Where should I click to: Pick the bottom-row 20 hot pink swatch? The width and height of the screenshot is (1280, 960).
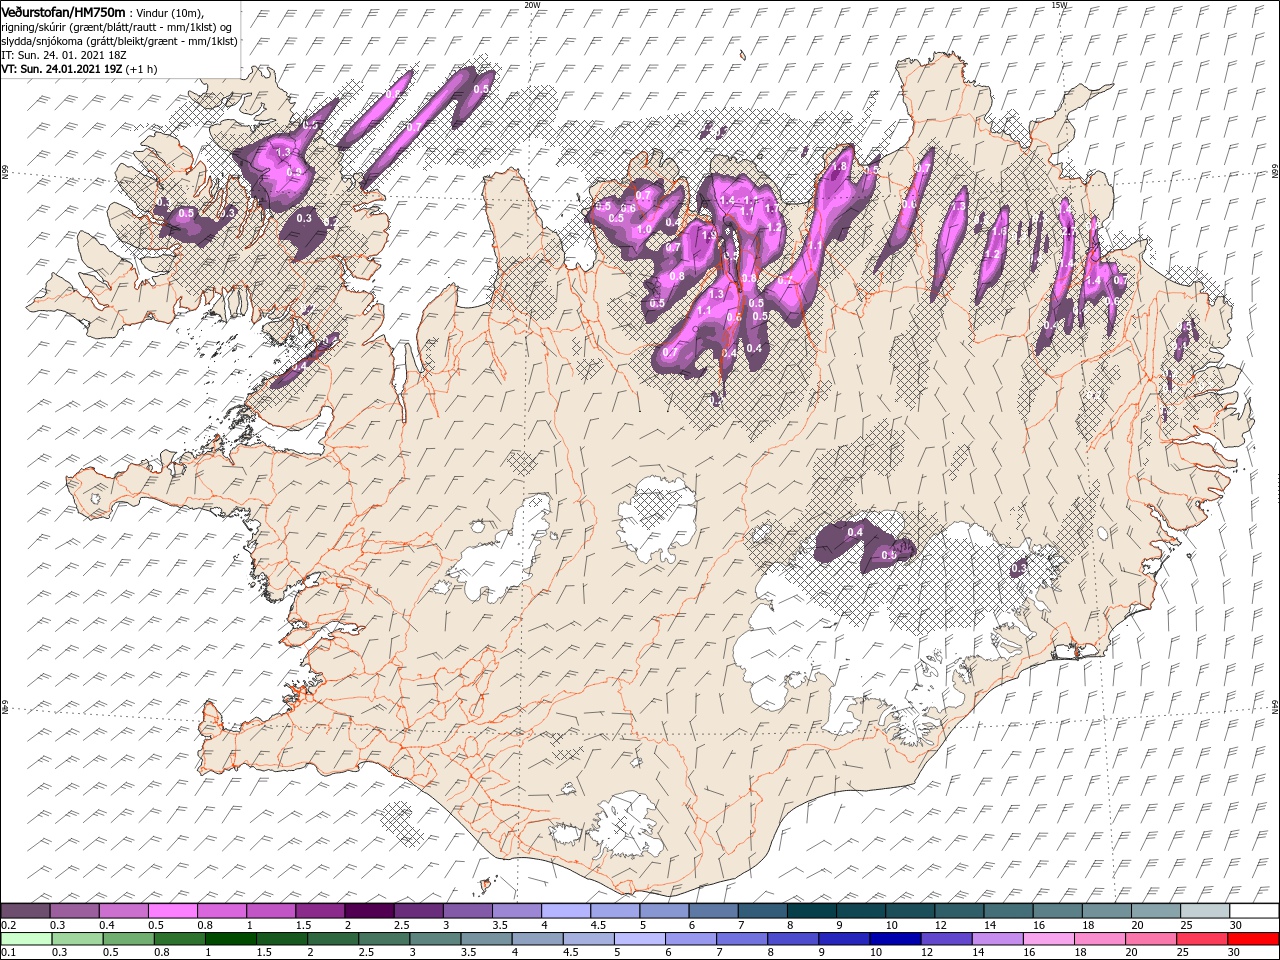1150,939
